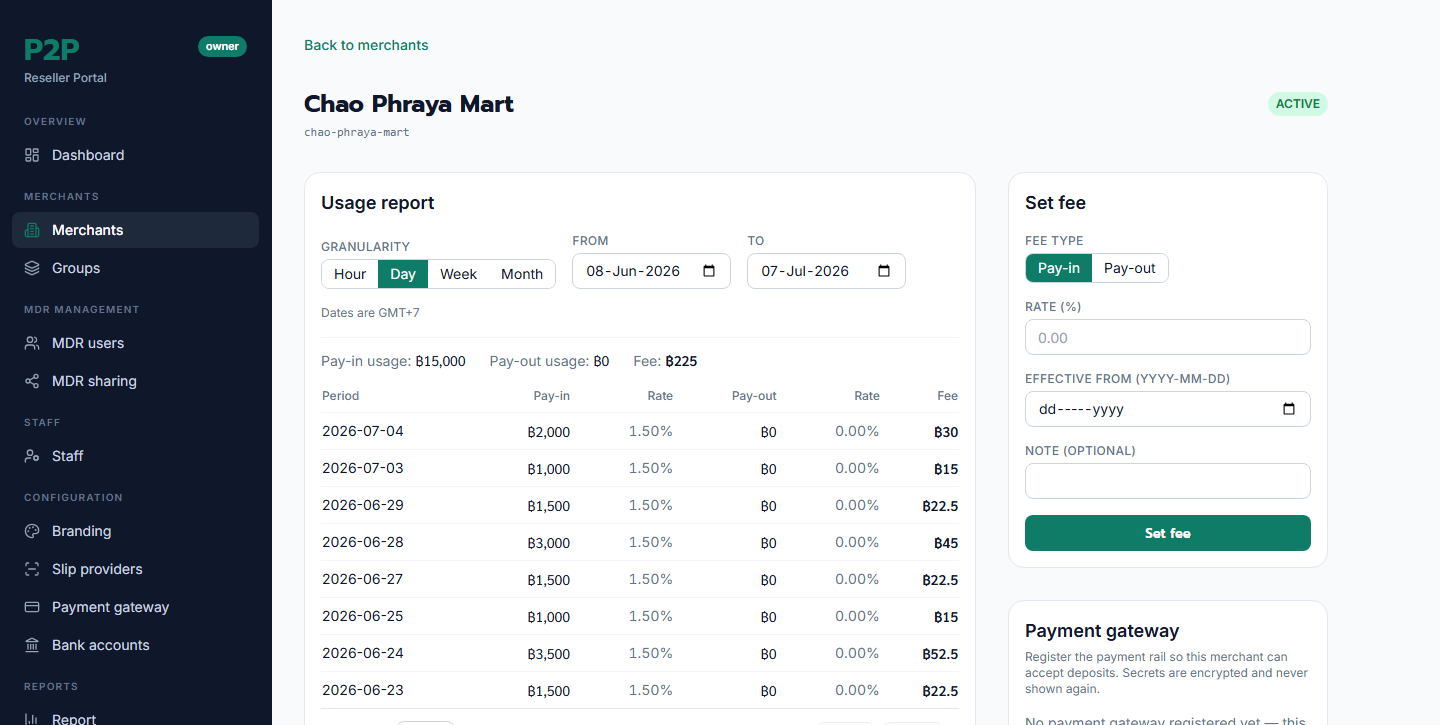Image resolution: width=1440 pixels, height=725 pixels.
Task: Click the To date field 07-Jul-2026
Action: (826, 271)
